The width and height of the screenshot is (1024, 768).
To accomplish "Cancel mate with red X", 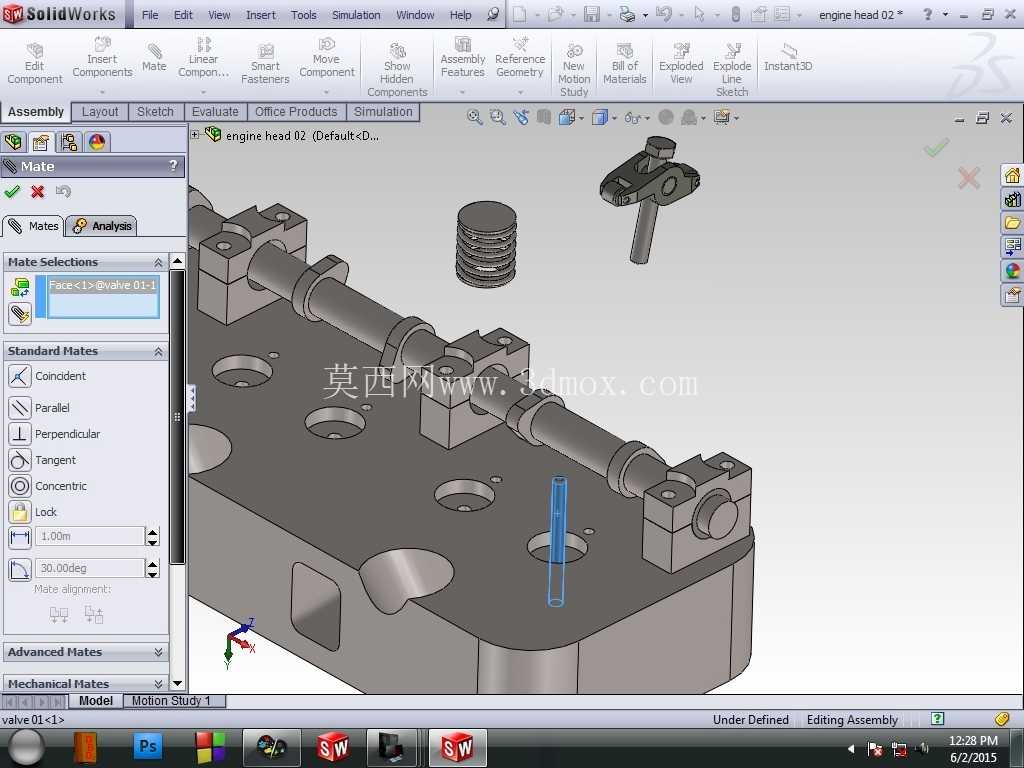I will pos(37,191).
